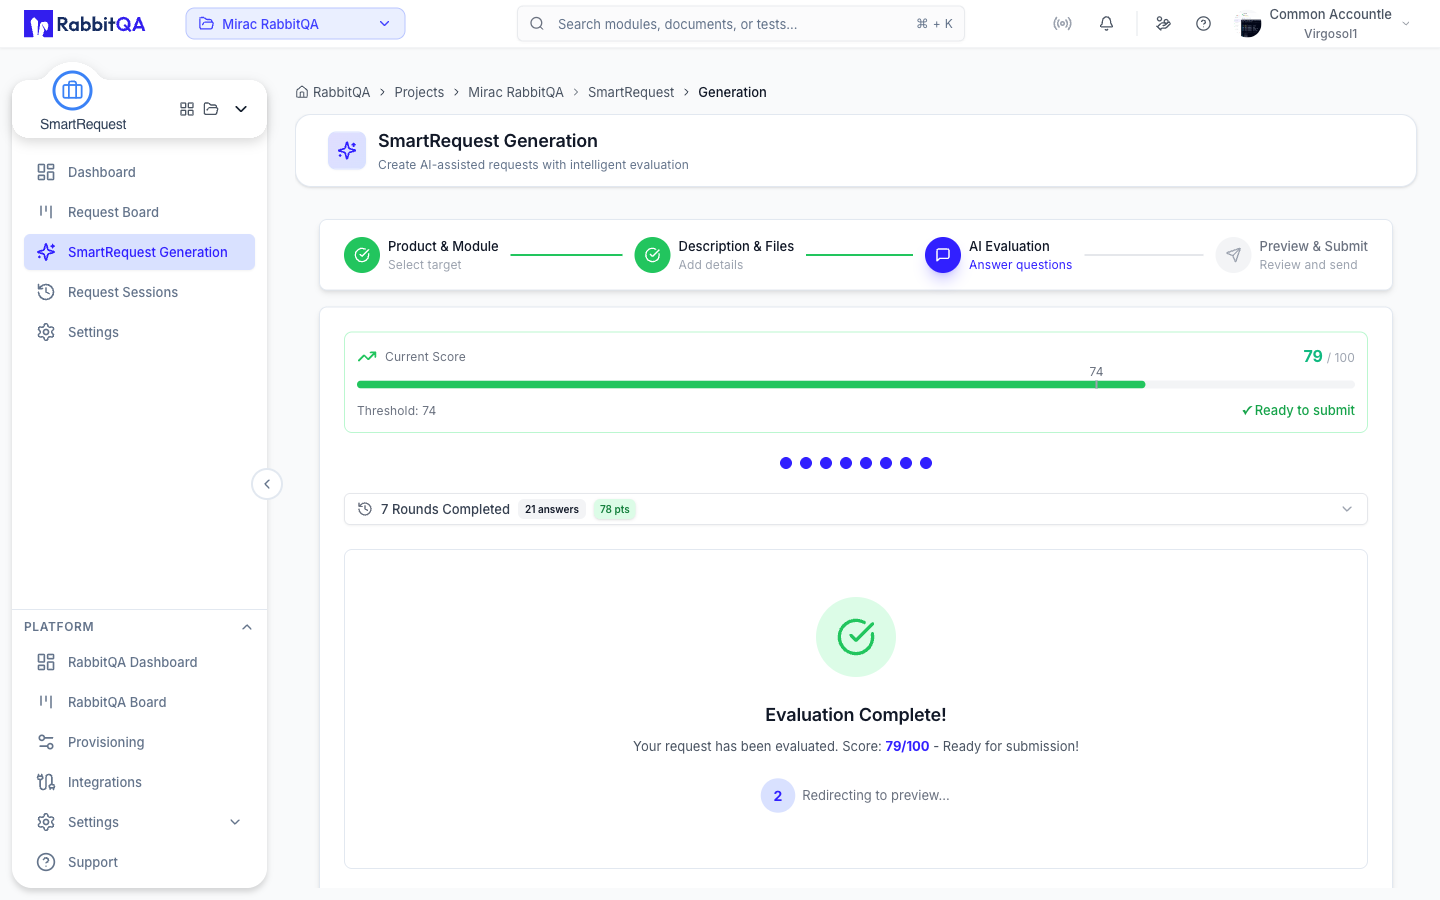Click Projects breadcrumb
The image size is (1440, 900).
(x=419, y=92)
